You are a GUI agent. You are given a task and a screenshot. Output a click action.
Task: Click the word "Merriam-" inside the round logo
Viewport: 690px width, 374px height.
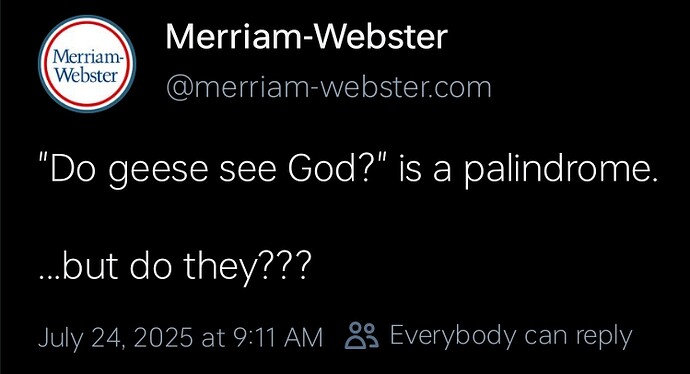(87, 56)
